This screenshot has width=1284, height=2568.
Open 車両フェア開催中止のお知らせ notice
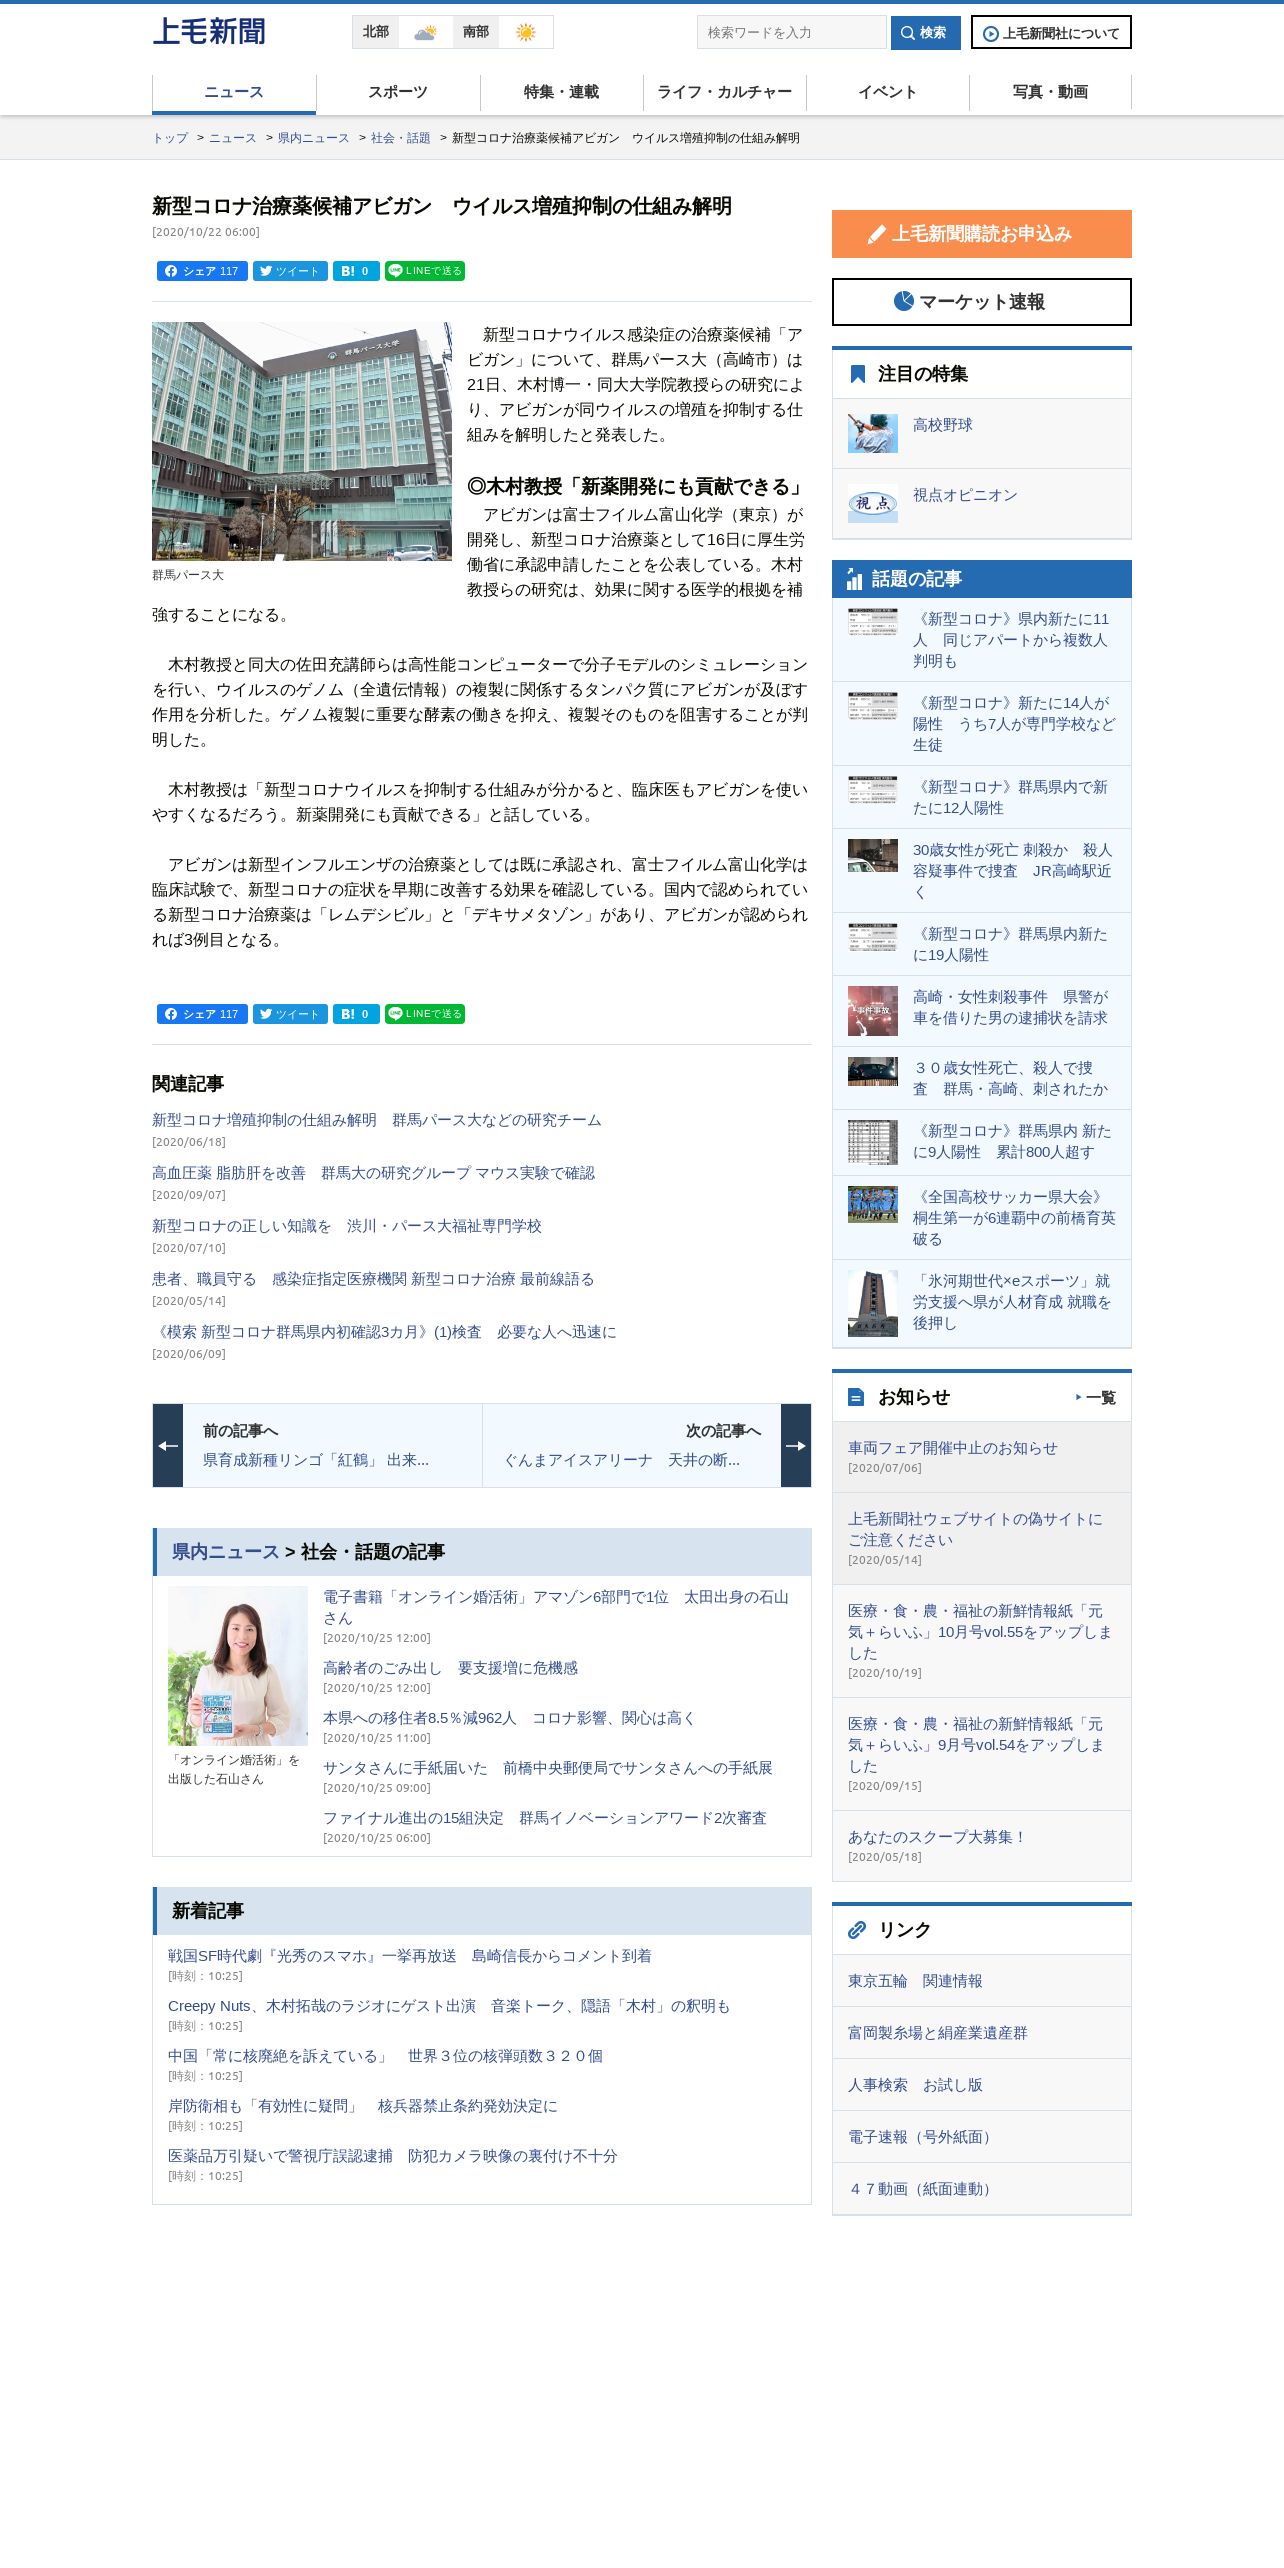[x=952, y=1448]
